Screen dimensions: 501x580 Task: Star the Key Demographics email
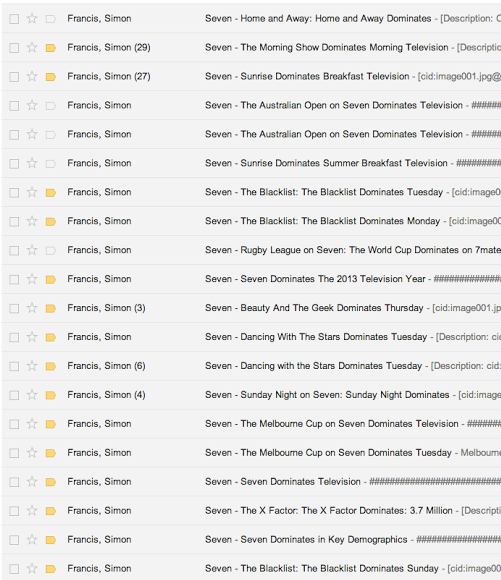click(32, 540)
